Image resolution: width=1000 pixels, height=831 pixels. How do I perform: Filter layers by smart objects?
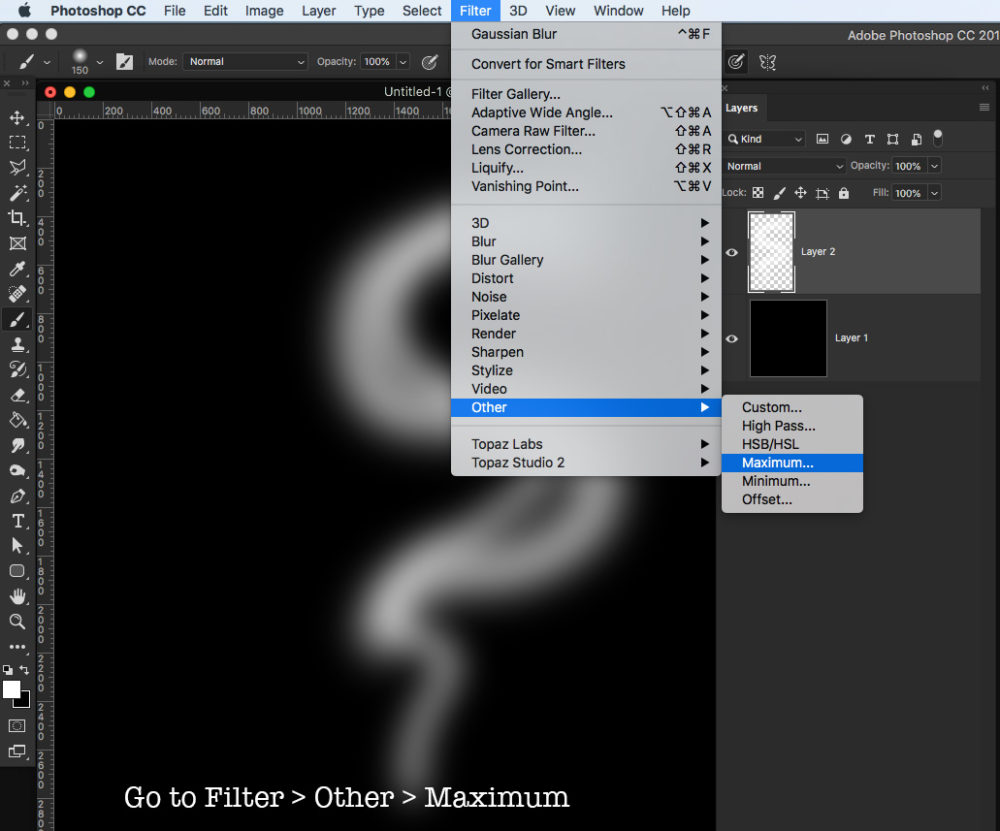[916, 139]
